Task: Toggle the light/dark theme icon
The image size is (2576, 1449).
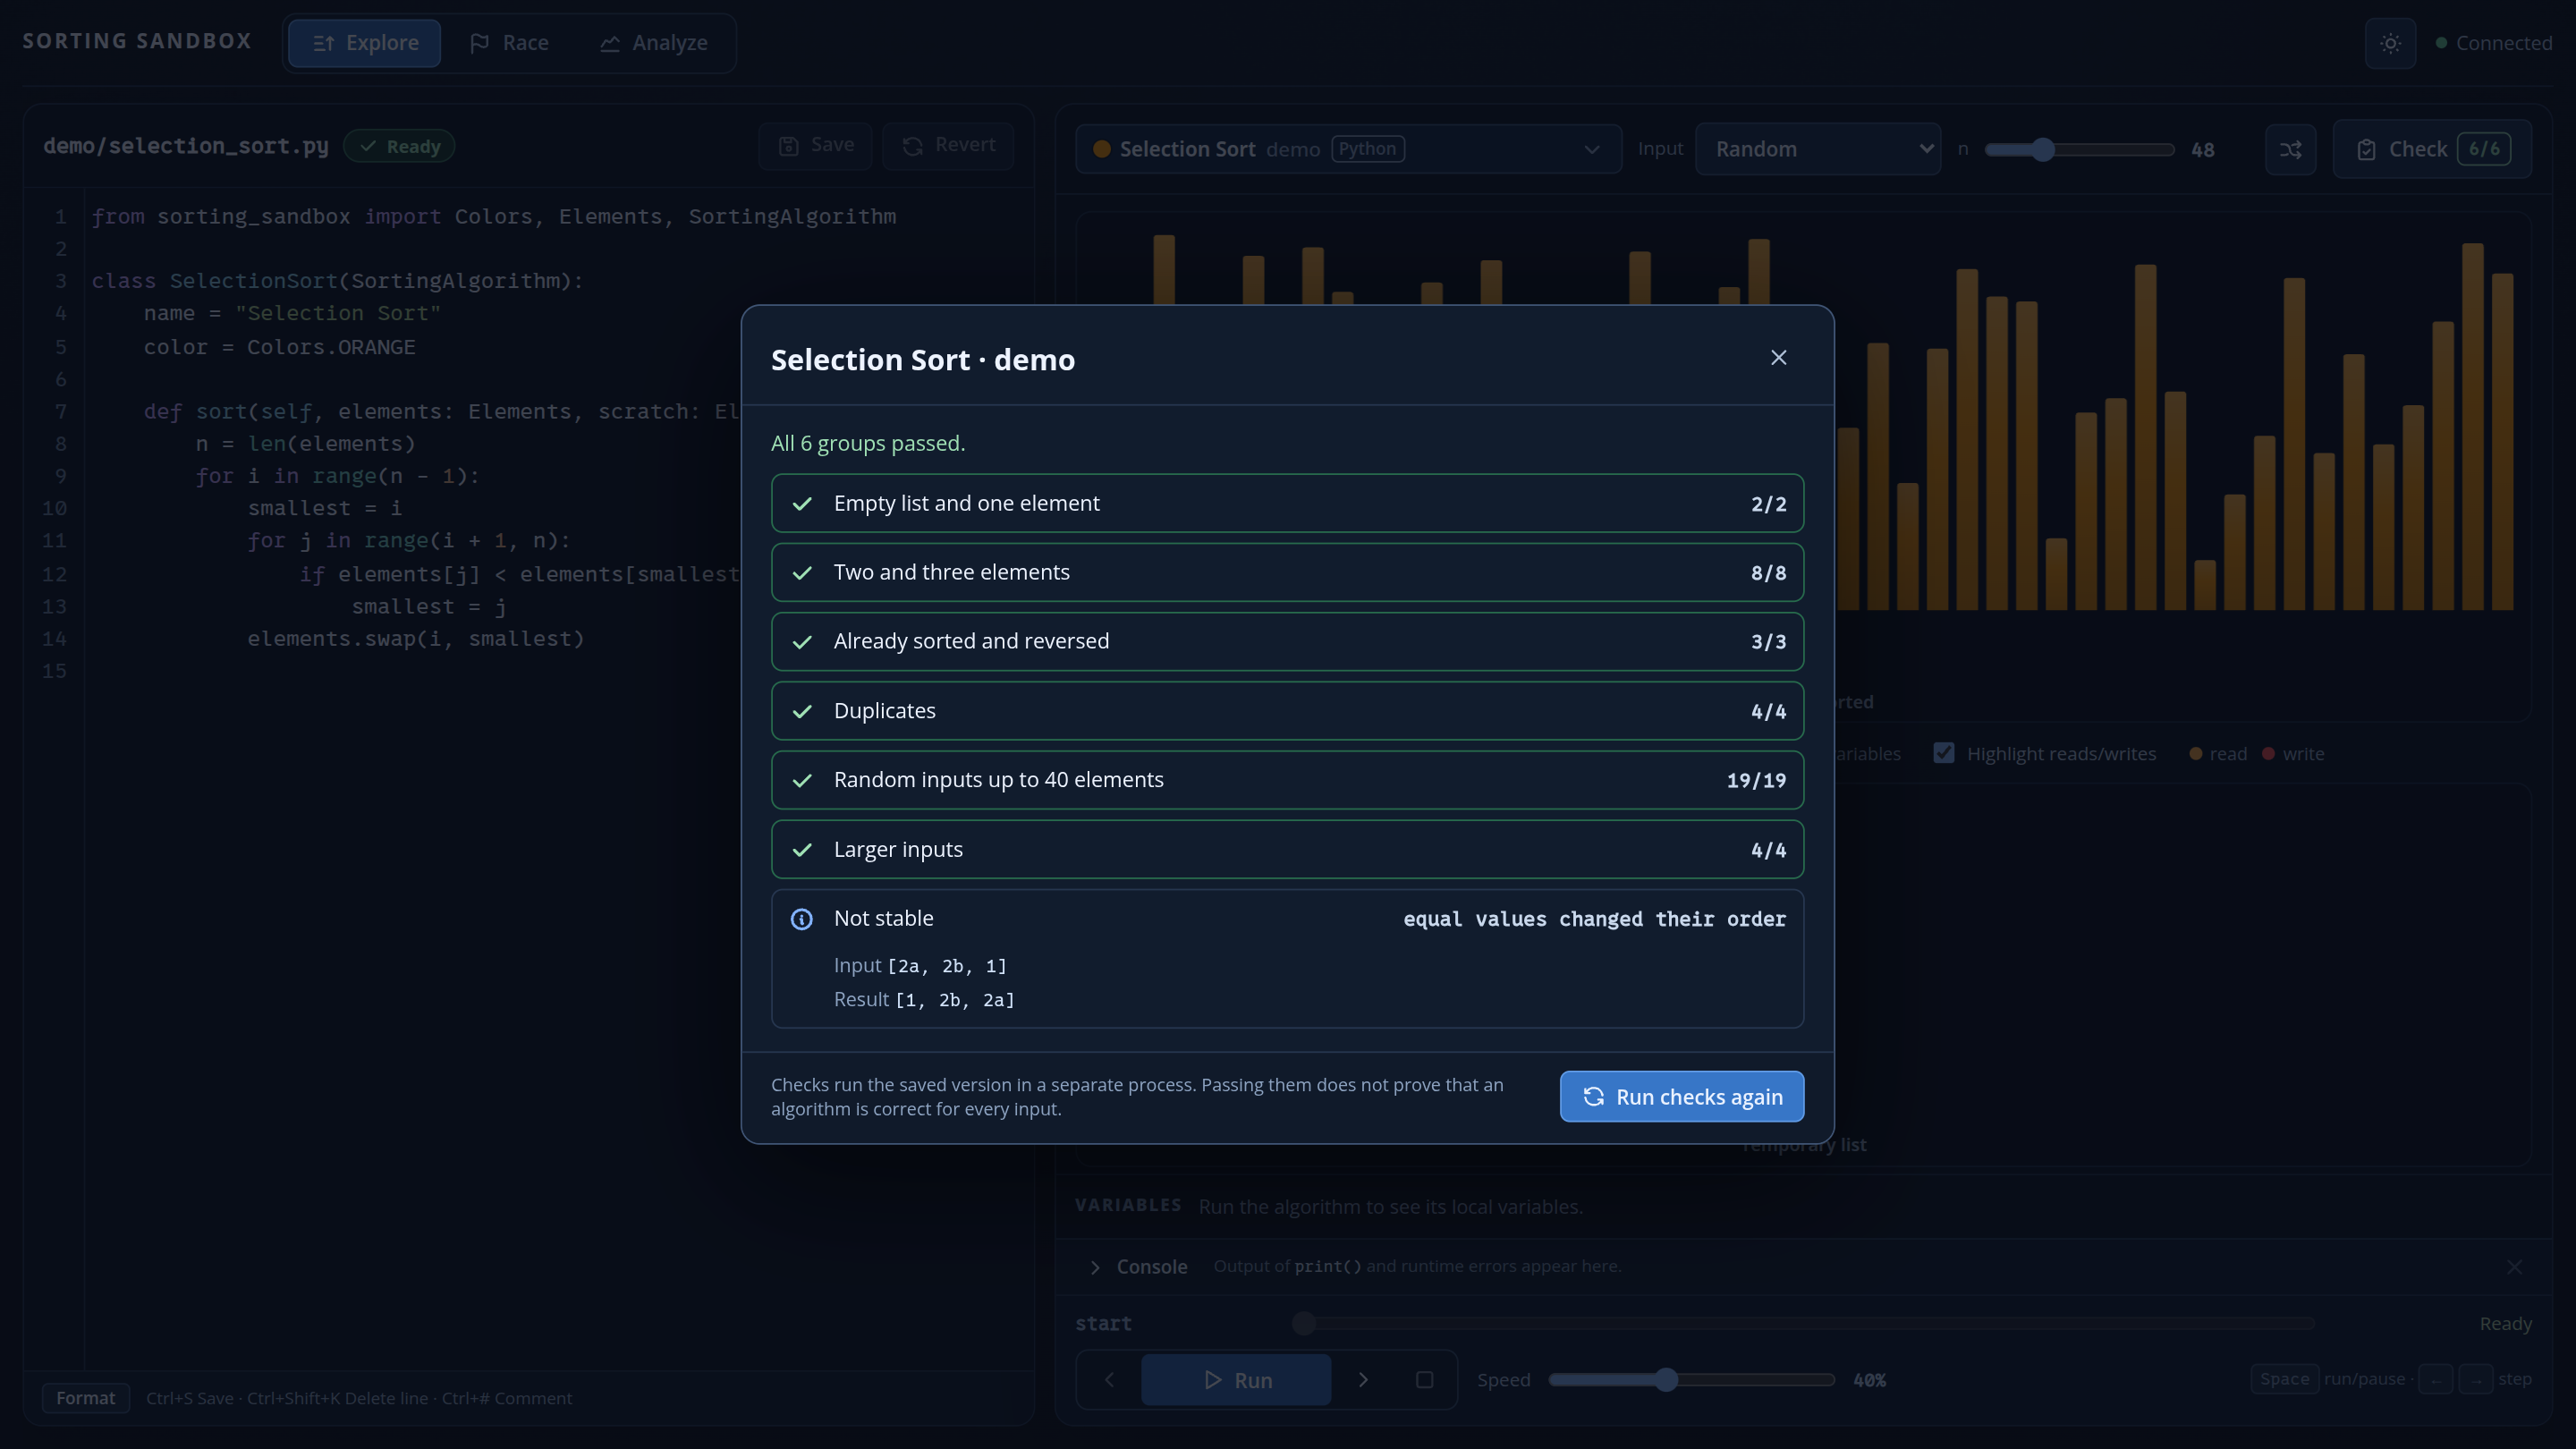Action: click(2390, 43)
